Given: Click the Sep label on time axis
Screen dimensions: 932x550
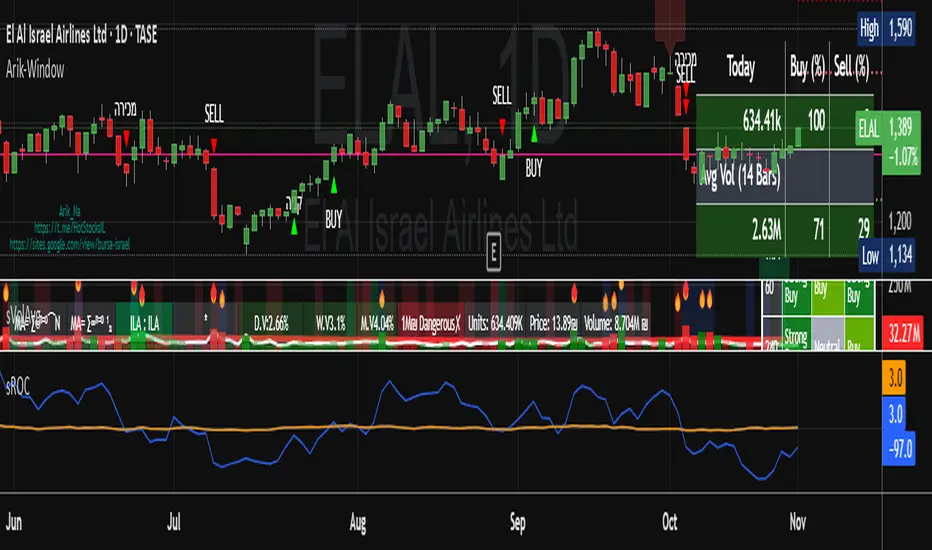Looking at the screenshot, I should click(x=518, y=522).
